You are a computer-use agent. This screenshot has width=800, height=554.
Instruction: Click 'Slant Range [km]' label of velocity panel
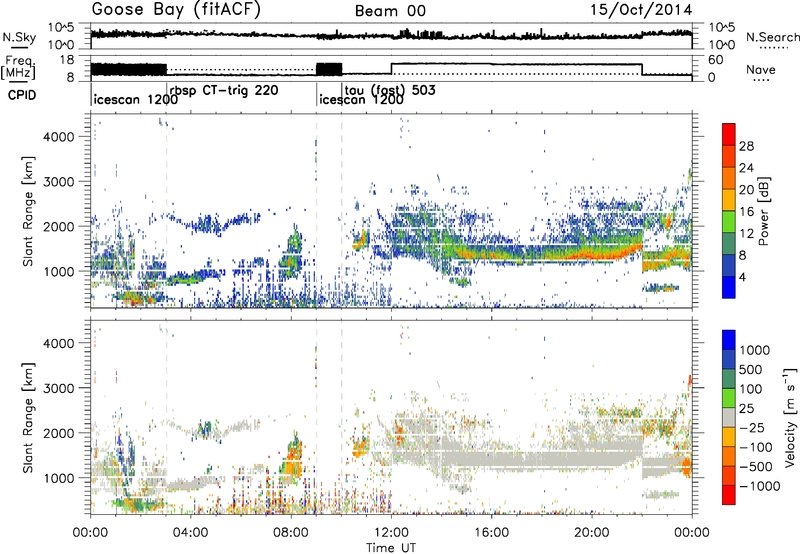pyautogui.click(x=28, y=417)
